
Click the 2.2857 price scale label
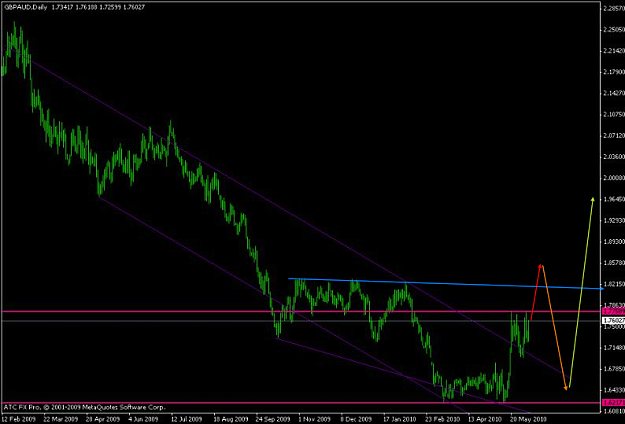point(614,8)
